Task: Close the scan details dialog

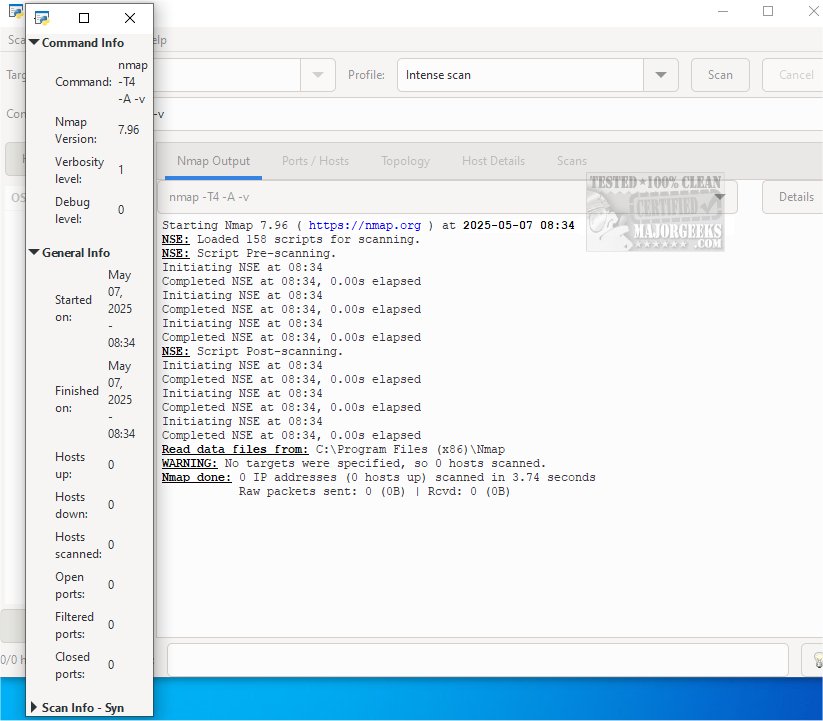Action: pos(130,18)
